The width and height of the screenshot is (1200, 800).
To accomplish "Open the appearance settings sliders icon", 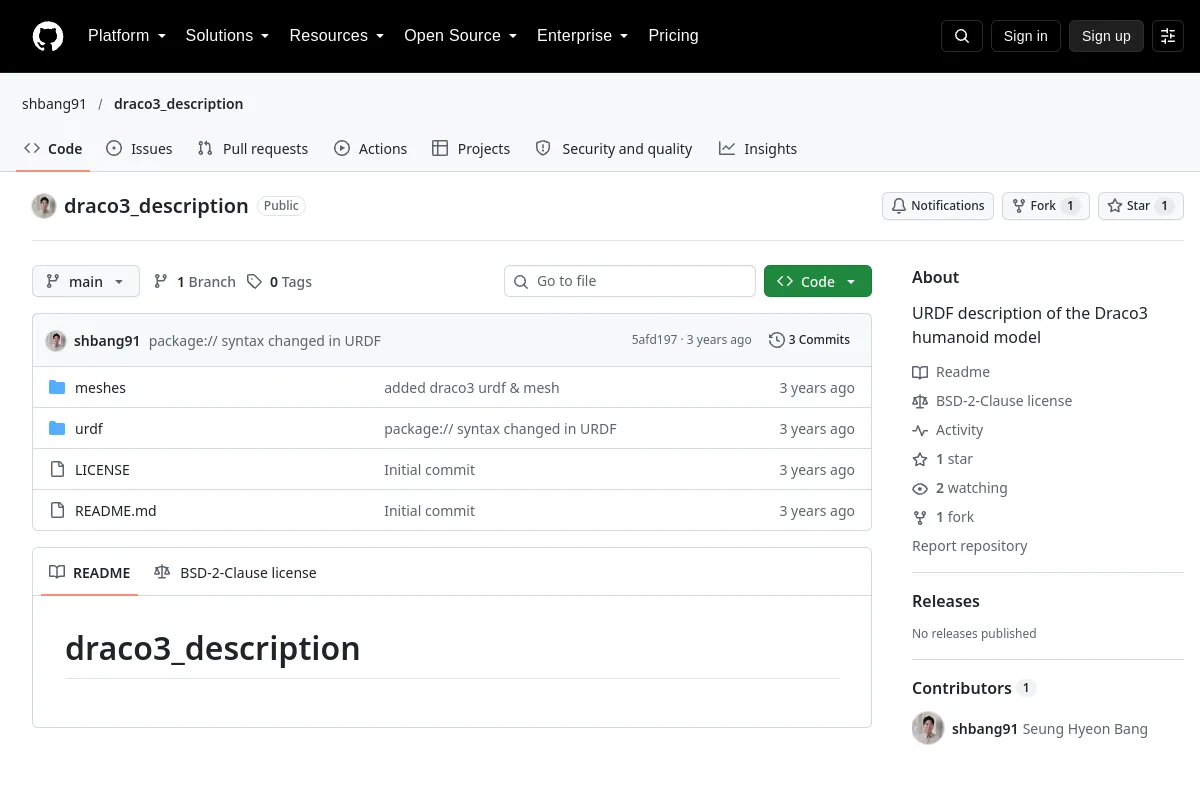I will click(x=1168, y=36).
